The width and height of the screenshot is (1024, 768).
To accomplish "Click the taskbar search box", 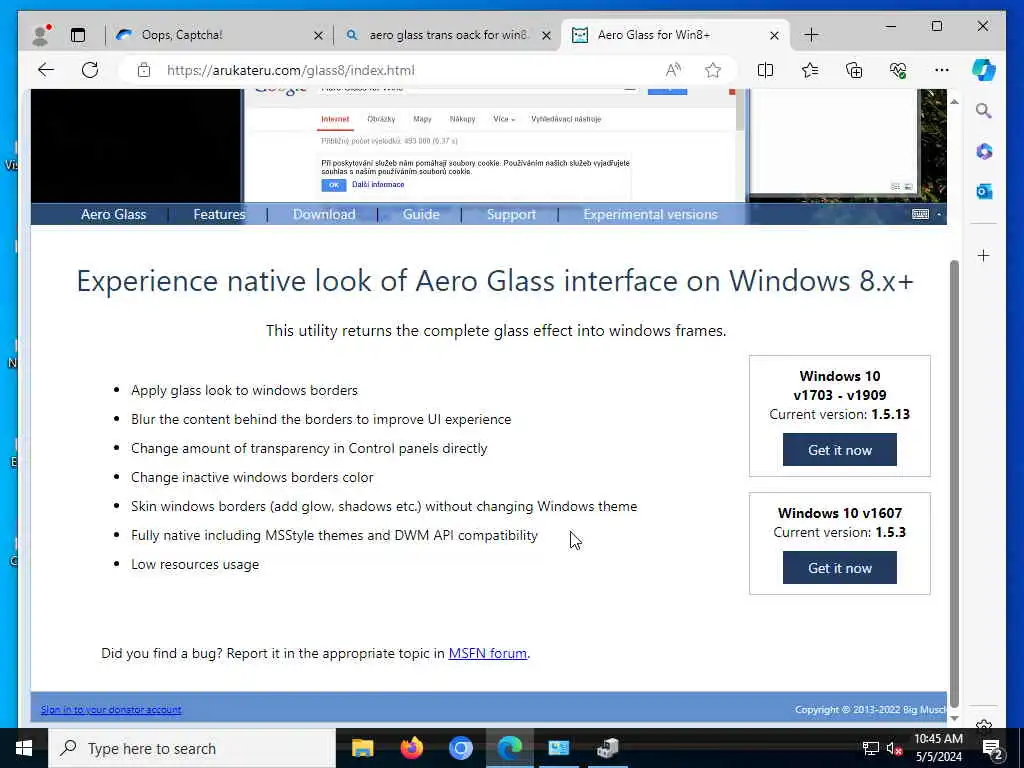I will click(x=192, y=748).
